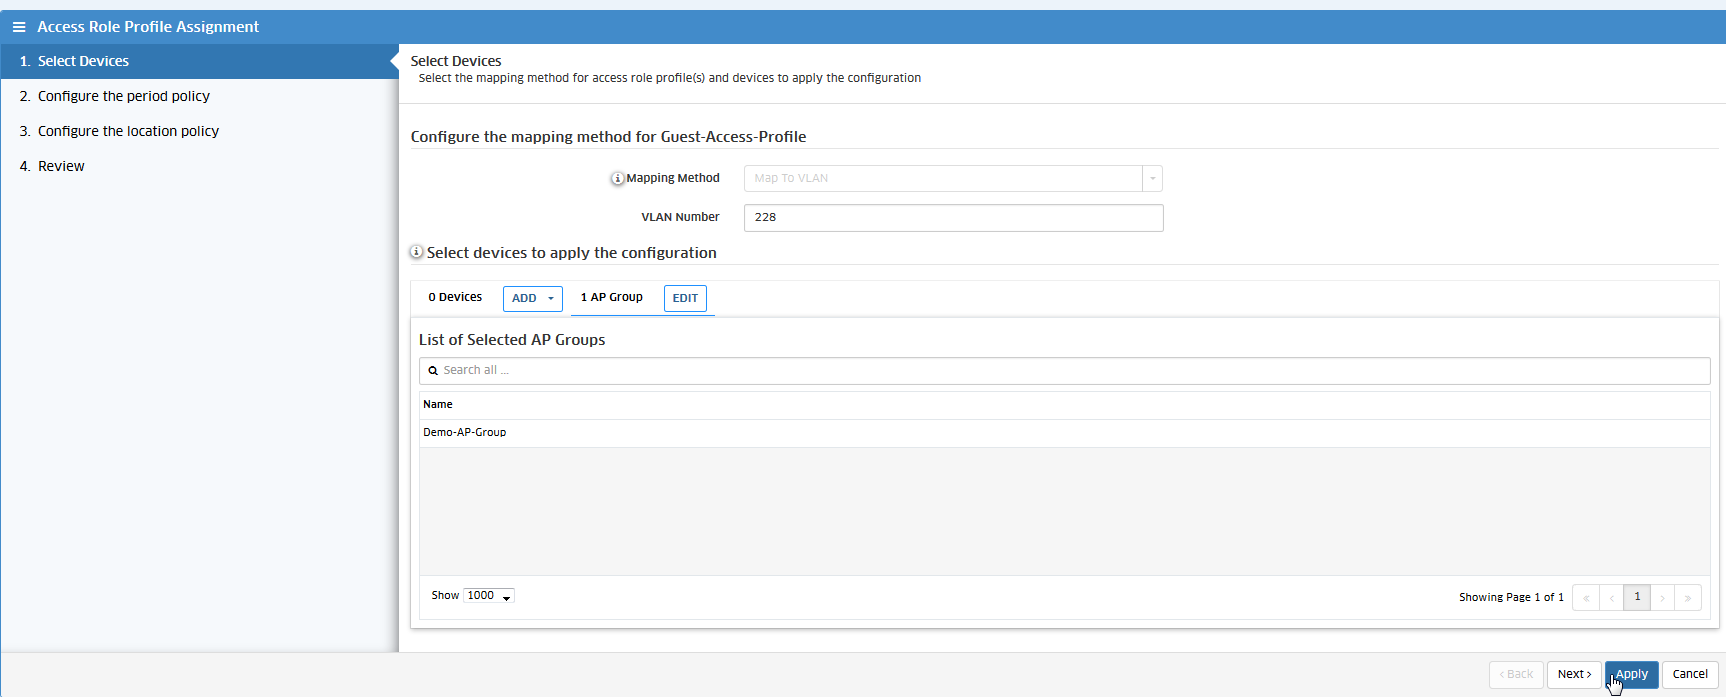Open the Show 1000 rows dropdown
Image resolution: width=1726 pixels, height=697 pixels.
(489, 596)
